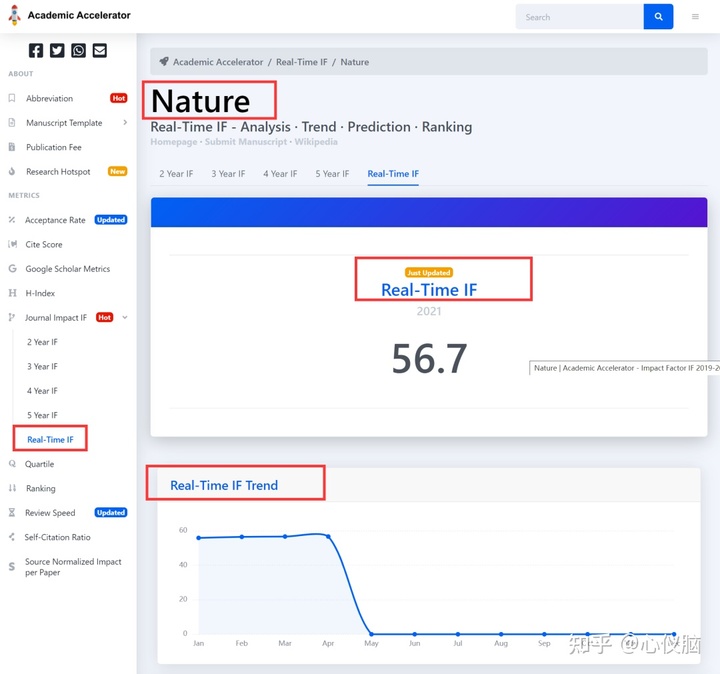Click the document icon beside Manuscript Template

coord(12,123)
